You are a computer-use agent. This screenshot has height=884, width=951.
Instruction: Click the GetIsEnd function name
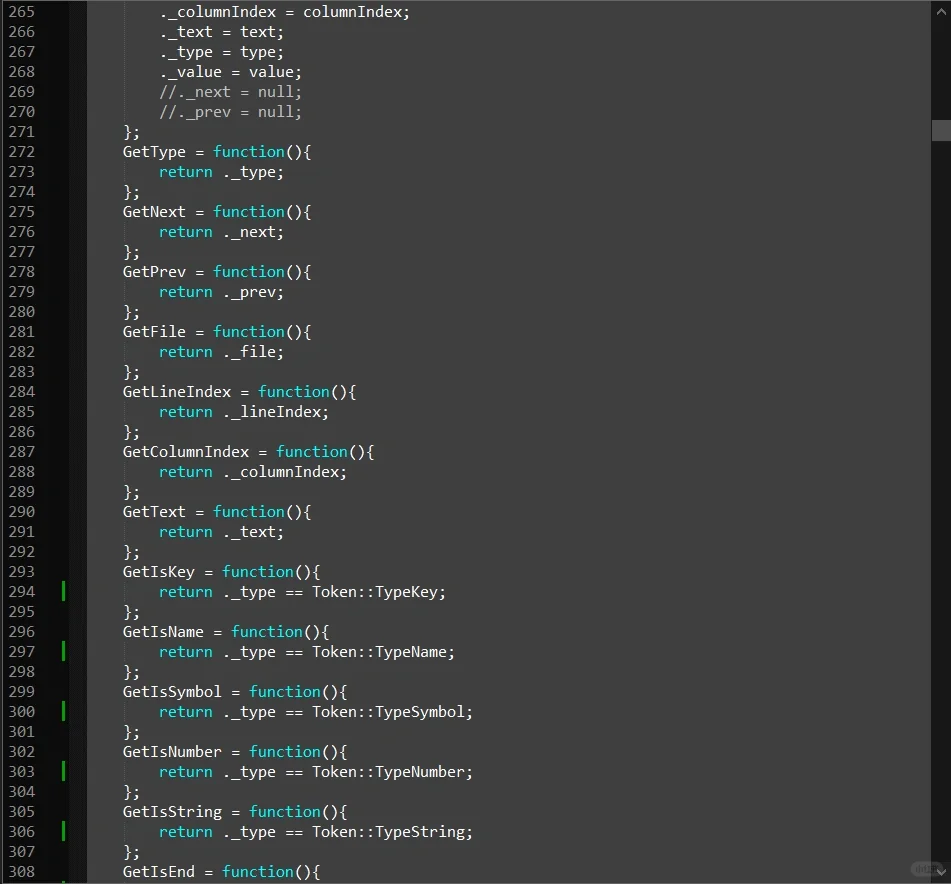tap(159, 872)
